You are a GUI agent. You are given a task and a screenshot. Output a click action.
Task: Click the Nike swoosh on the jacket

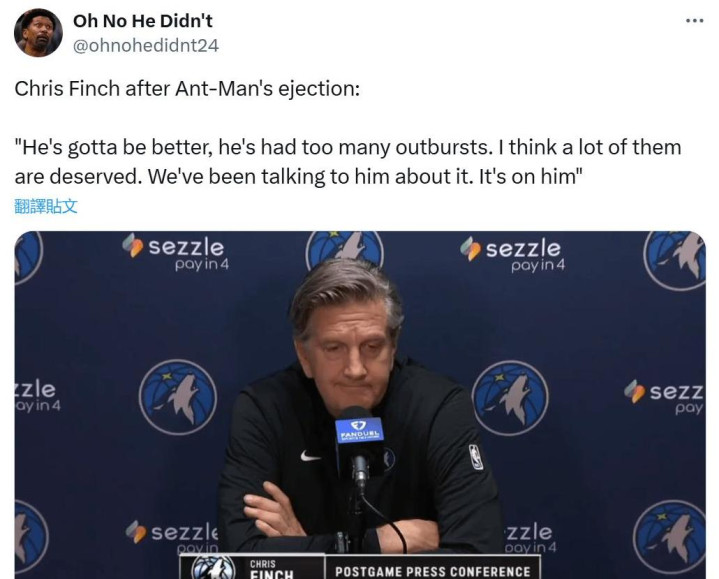(x=310, y=456)
